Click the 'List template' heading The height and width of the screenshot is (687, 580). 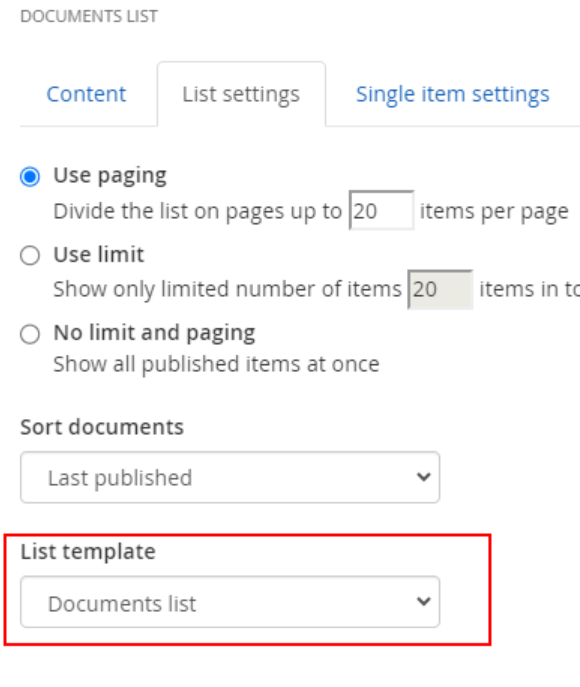(x=88, y=552)
